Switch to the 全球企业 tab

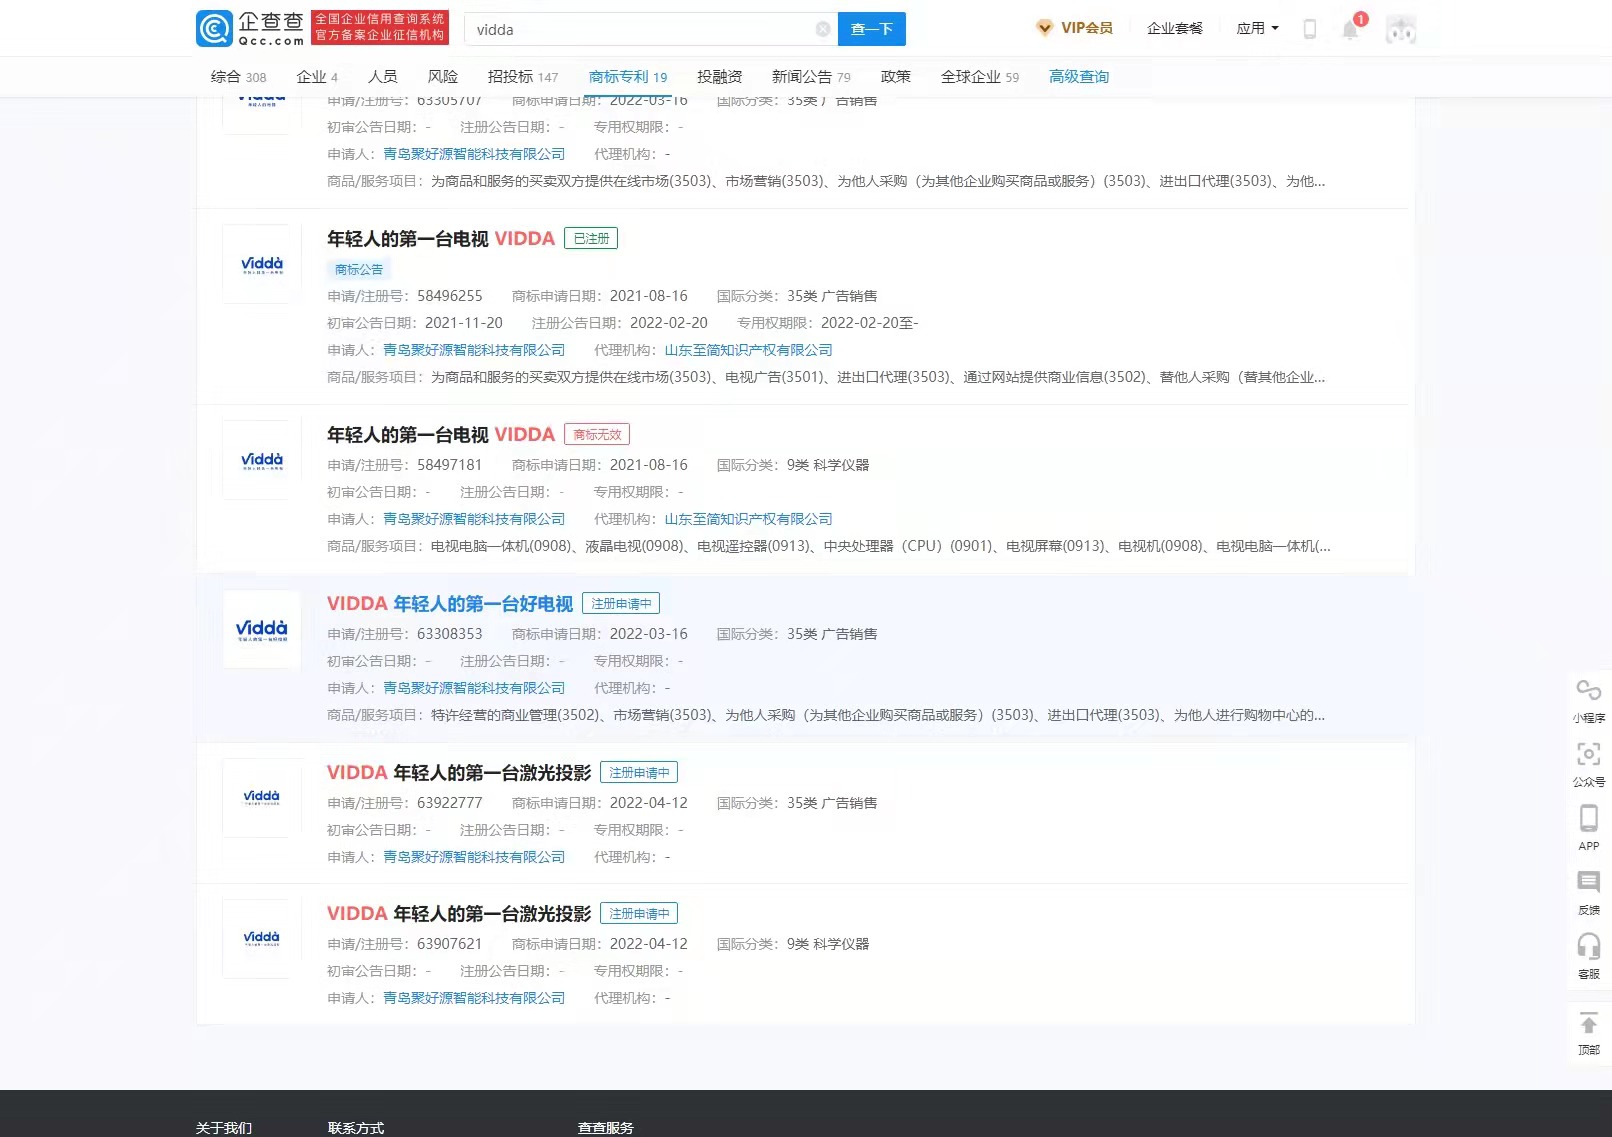[972, 76]
